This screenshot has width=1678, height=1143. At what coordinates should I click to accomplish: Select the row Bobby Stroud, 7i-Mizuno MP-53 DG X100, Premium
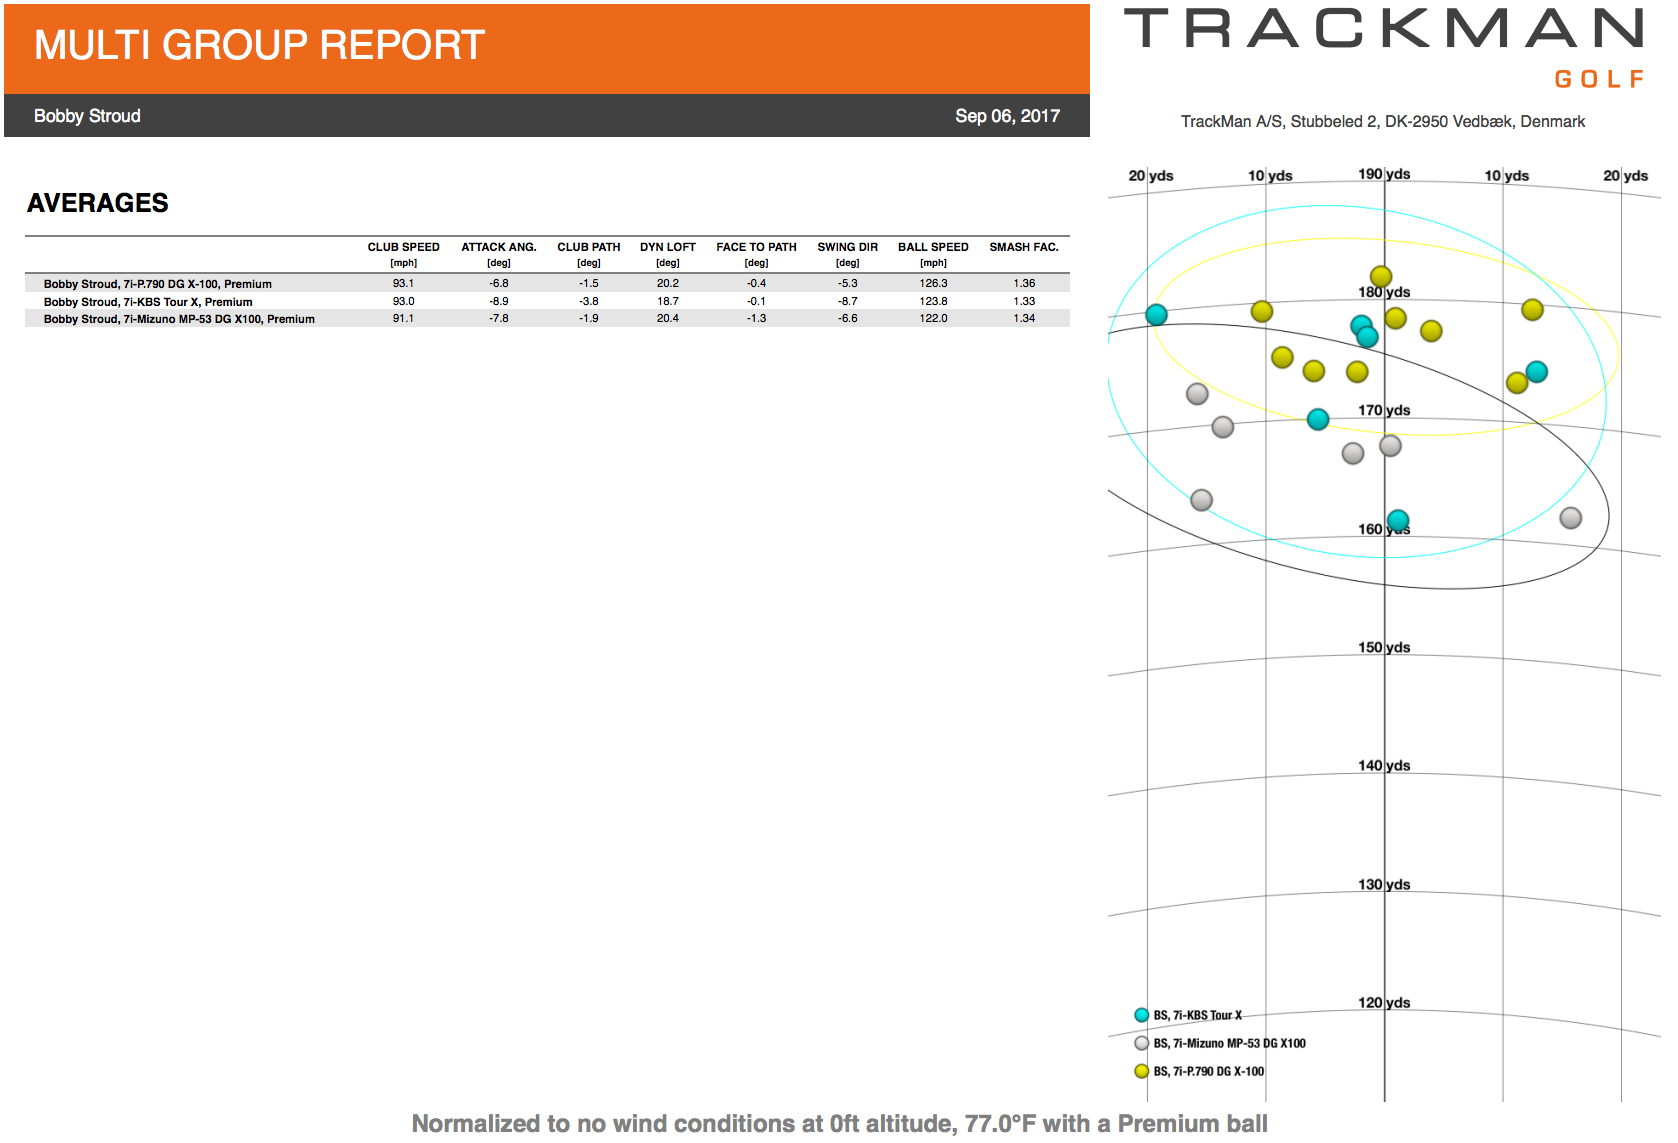coord(547,319)
